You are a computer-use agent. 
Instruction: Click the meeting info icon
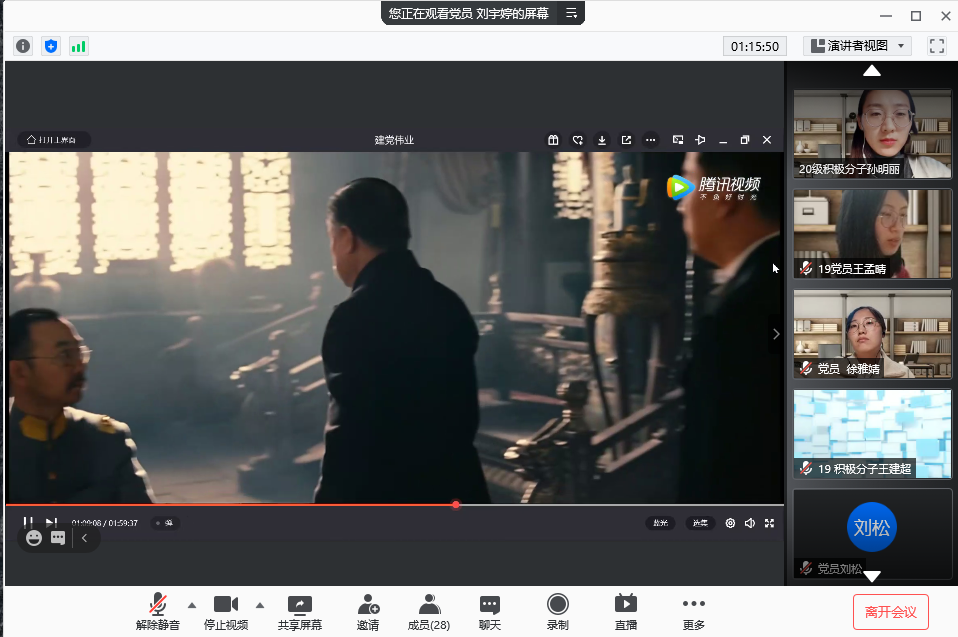pos(23,46)
